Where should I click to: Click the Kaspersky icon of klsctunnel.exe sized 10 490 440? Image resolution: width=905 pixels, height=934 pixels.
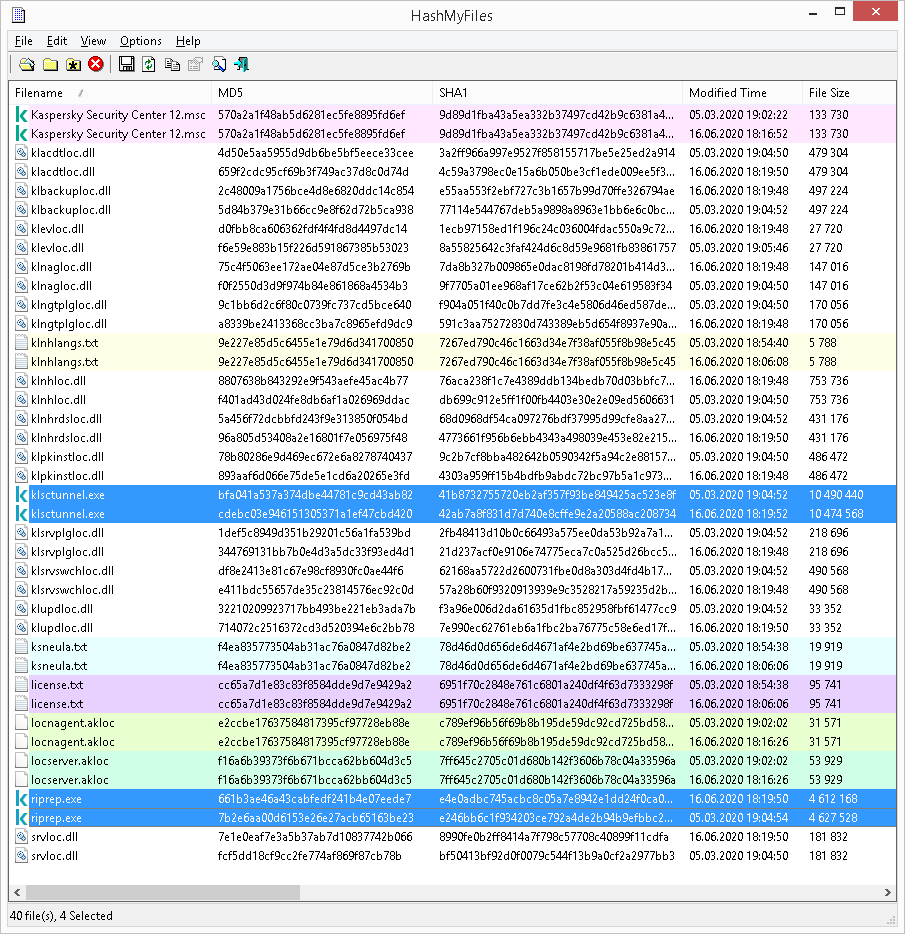(21, 495)
